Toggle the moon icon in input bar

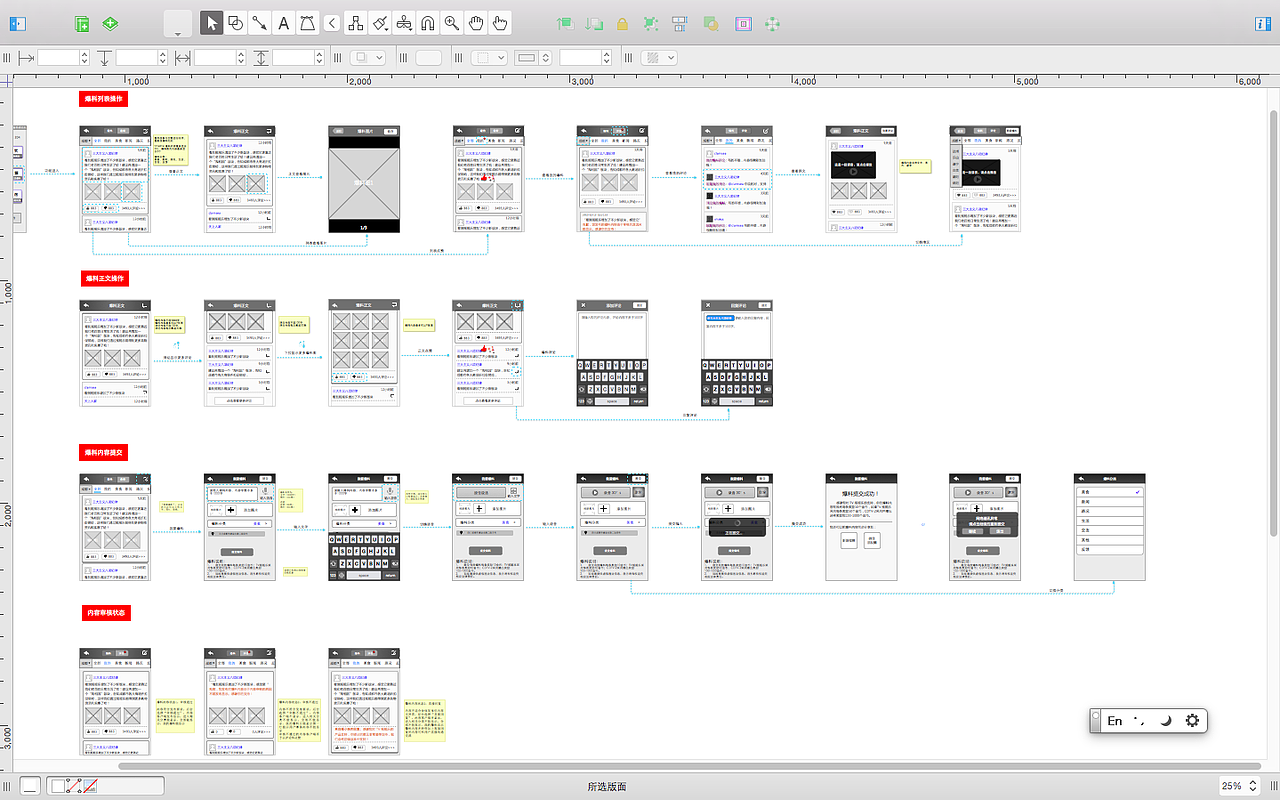(1166, 720)
